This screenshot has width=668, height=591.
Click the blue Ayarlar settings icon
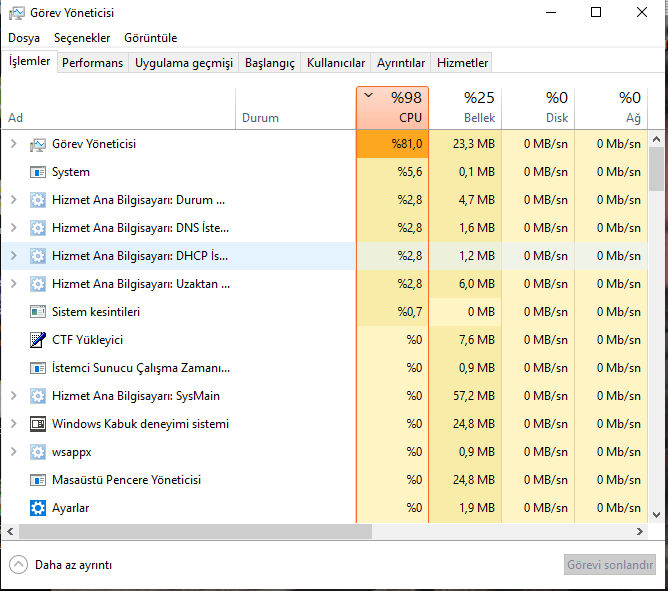37,508
